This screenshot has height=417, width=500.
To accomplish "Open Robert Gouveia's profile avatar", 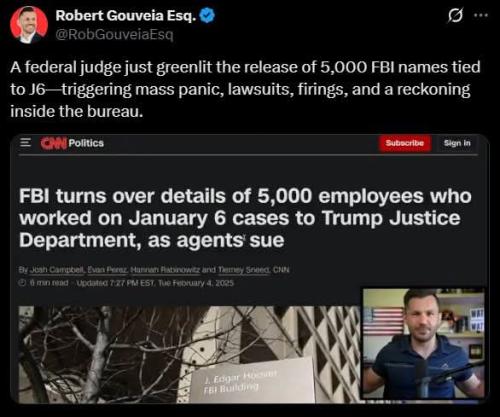I will point(29,25).
